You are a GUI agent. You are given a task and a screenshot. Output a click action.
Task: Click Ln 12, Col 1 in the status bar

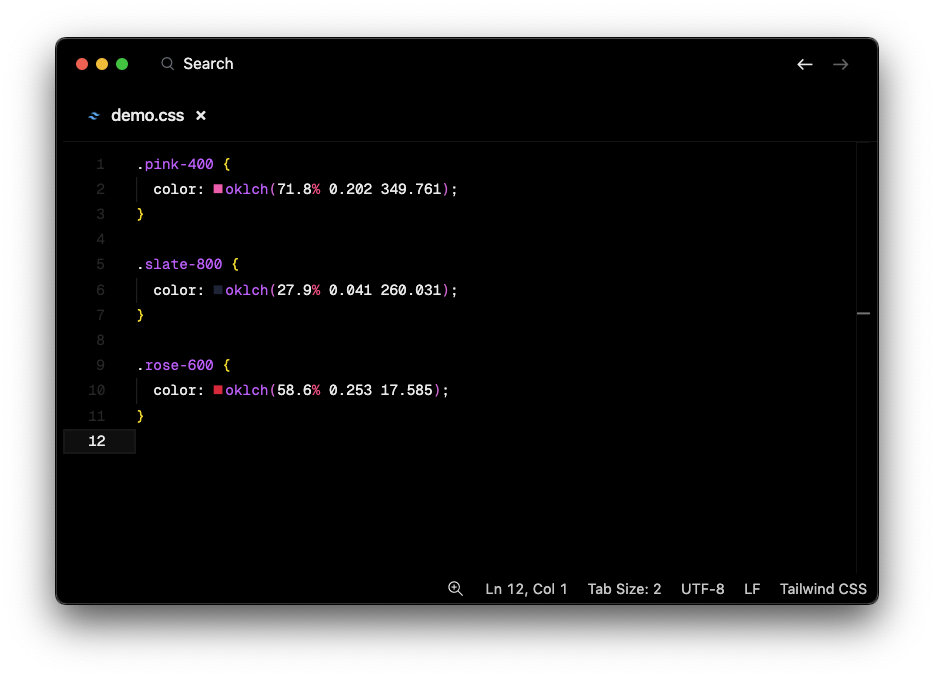[x=526, y=589]
